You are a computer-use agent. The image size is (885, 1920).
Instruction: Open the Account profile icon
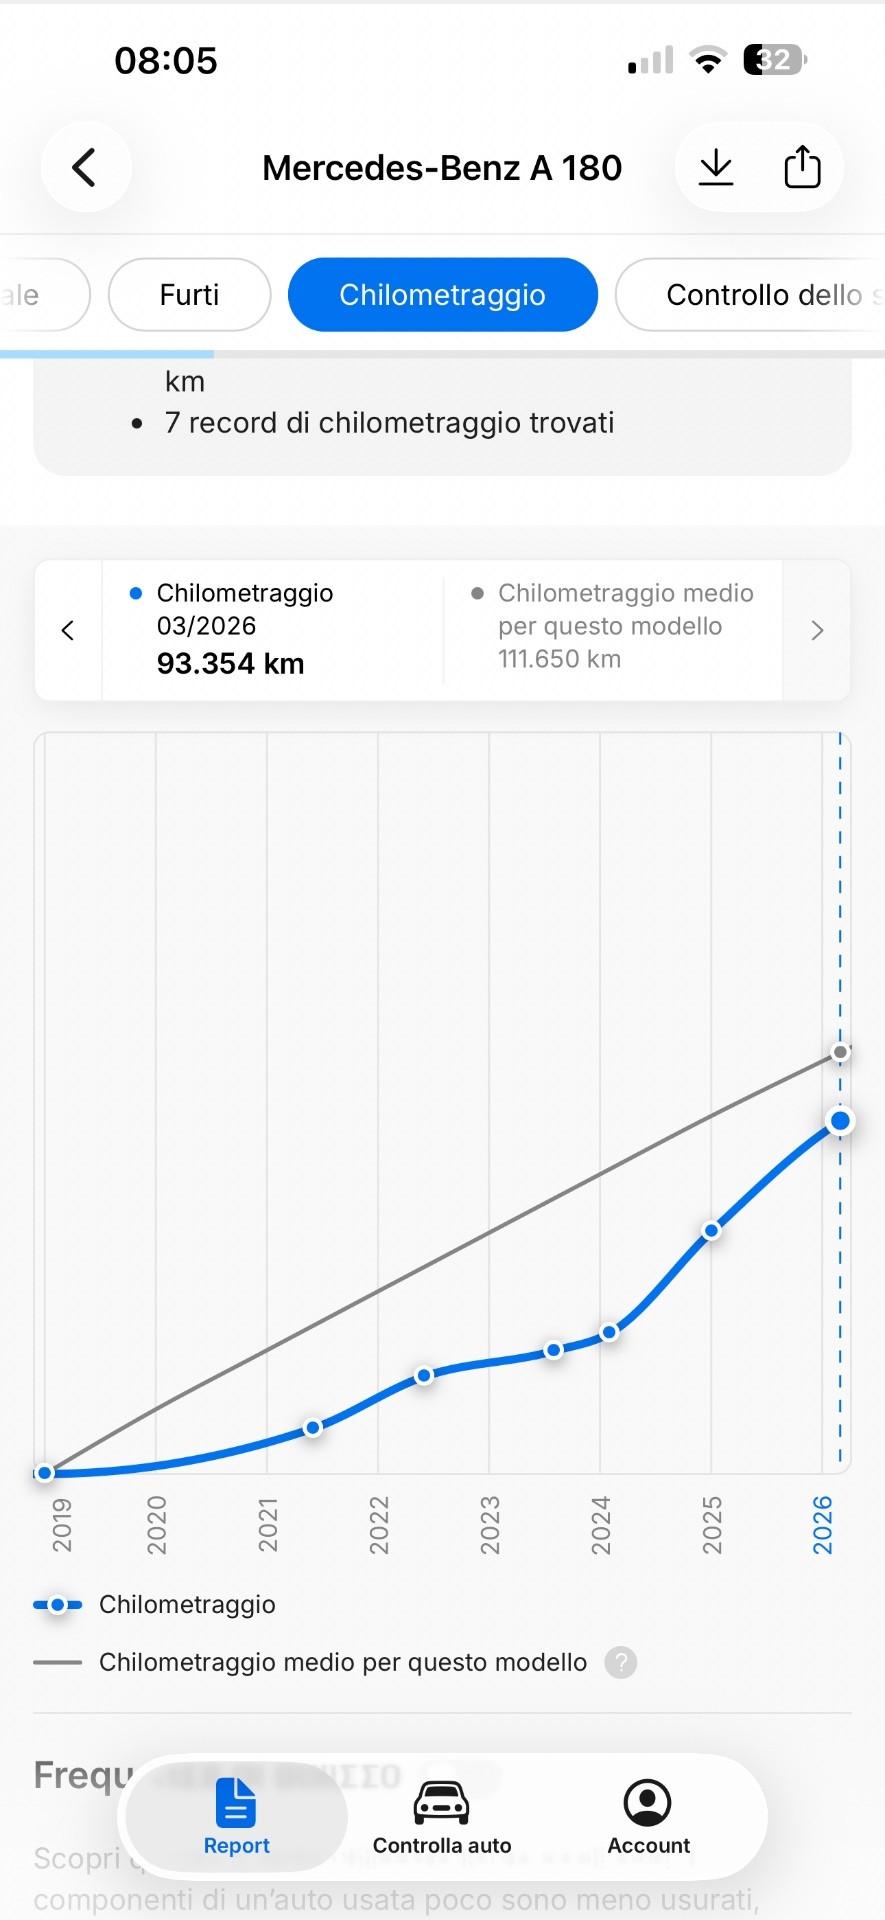coord(648,1803)
